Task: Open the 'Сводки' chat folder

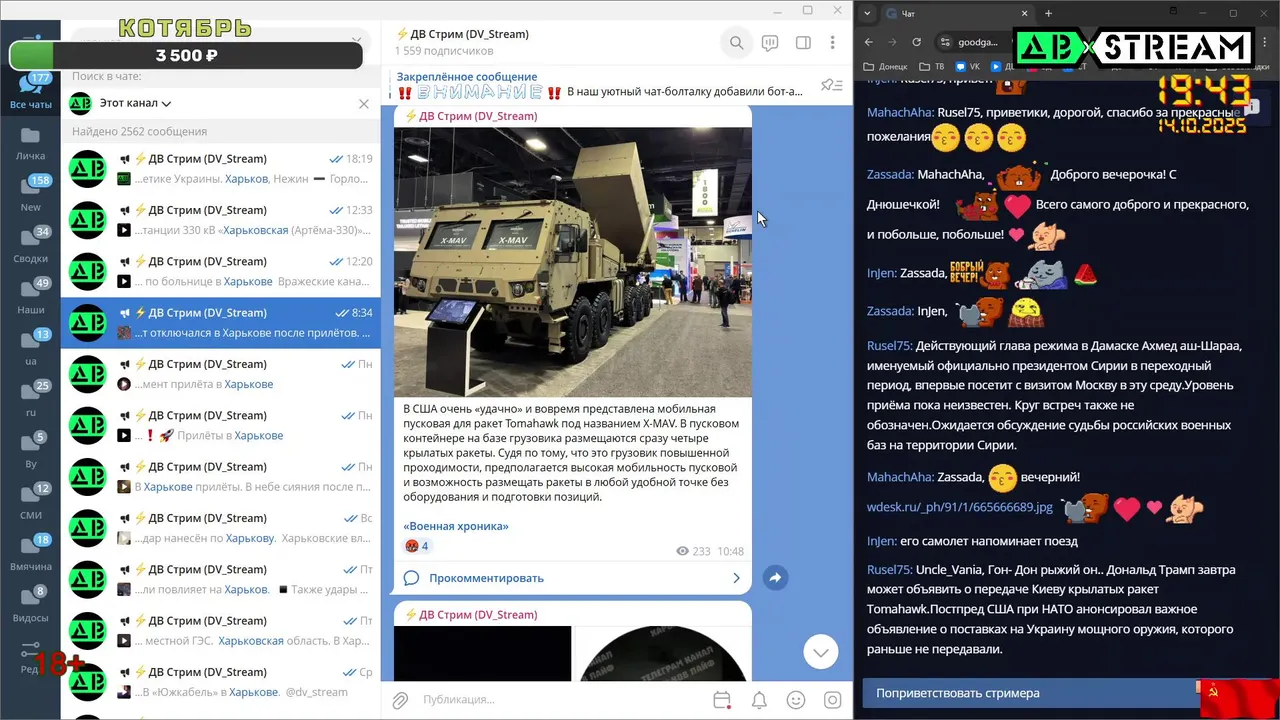Action: 31,245
